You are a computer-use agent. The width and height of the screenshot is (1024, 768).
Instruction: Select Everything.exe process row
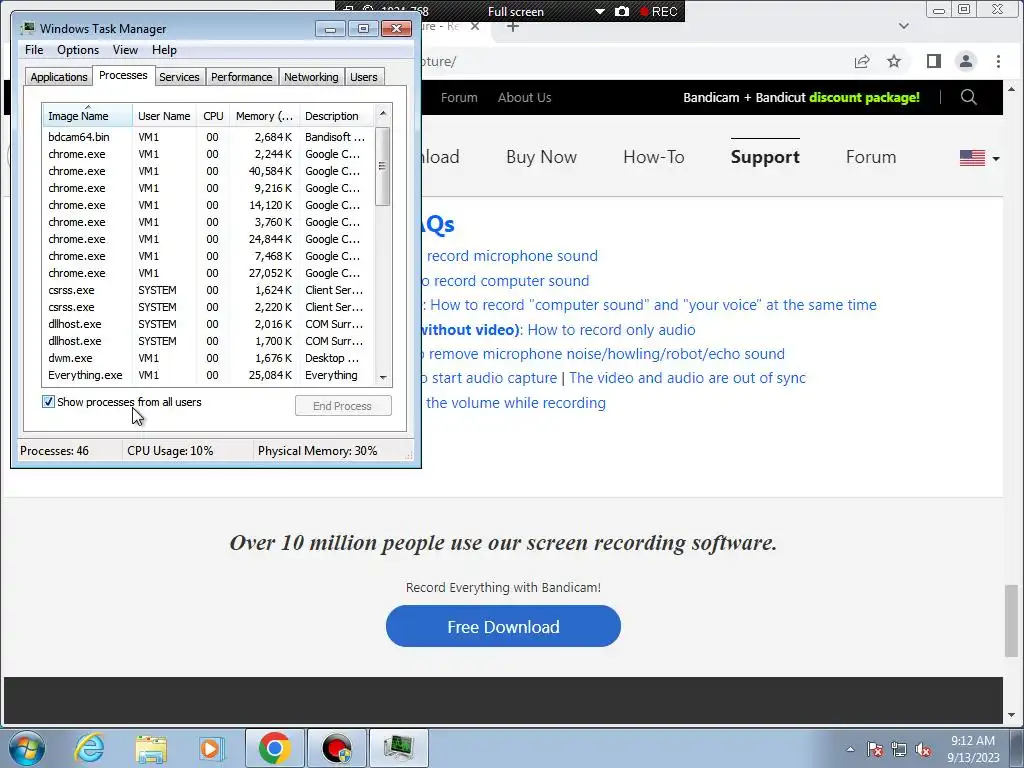pyautogui.click(x=209, y=375)
